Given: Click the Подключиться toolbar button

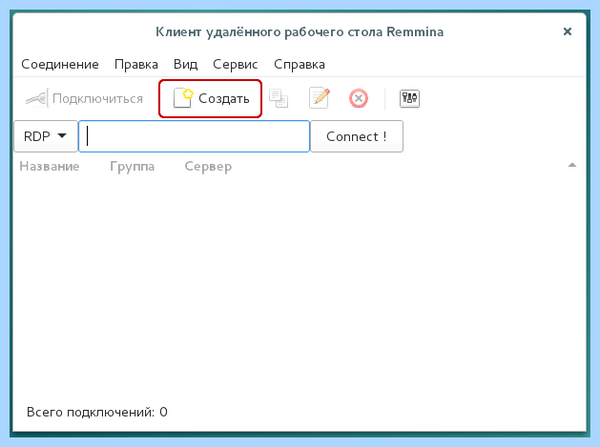Looking at the screenshot, I should [x=84, y=99].
